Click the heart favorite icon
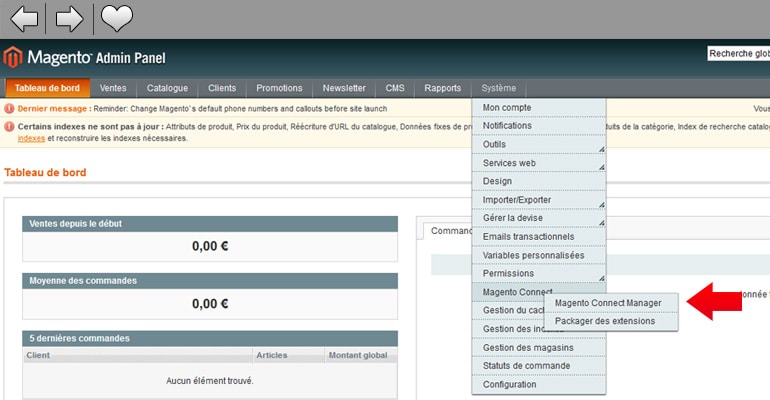Screen dimensions: 770x400 [116, 18]
